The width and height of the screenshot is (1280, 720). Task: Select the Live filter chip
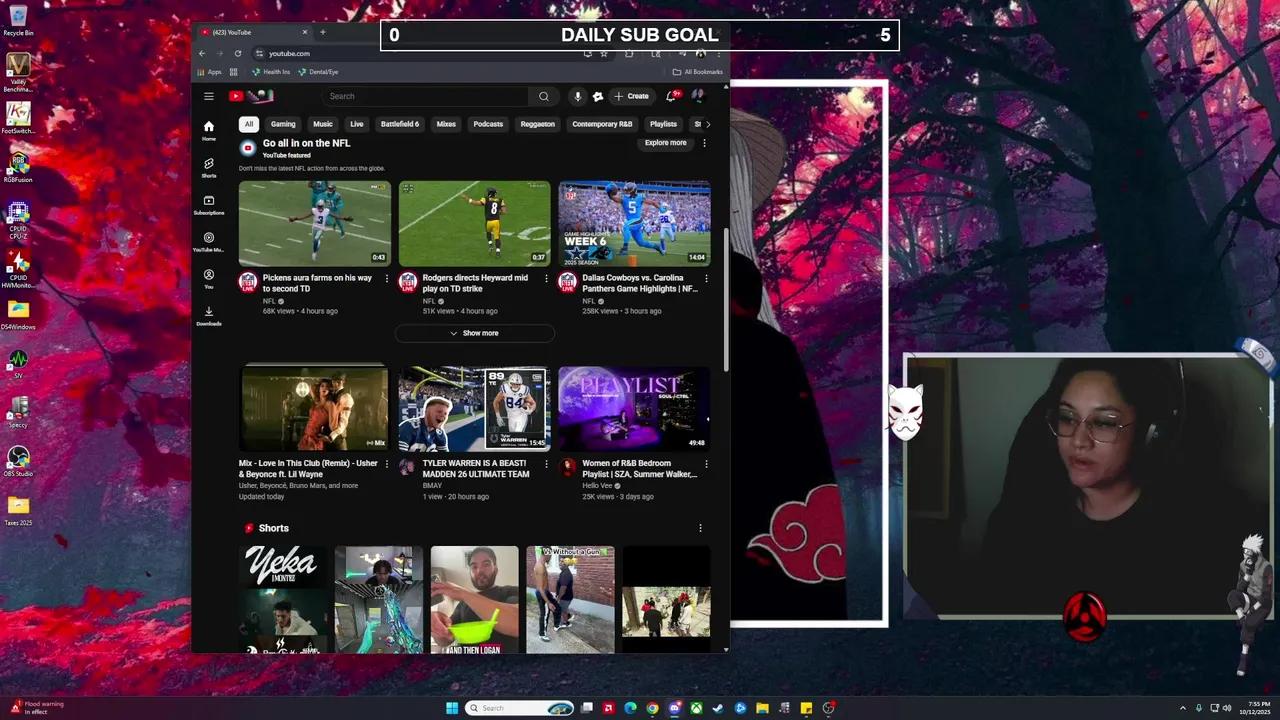357,124
